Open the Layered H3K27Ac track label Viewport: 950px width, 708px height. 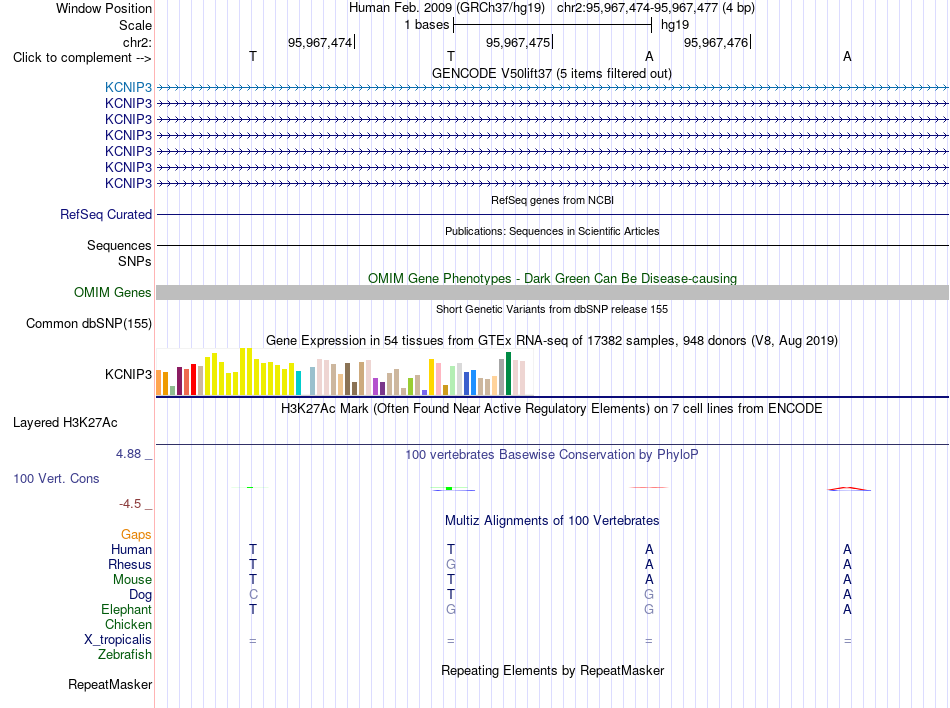click(65, 423)
